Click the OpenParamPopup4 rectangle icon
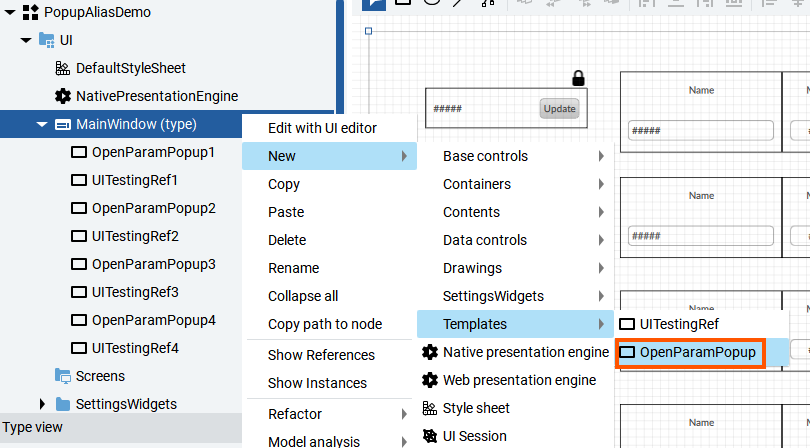This screenshot has height=448, width=810. (x=79, y=320)
